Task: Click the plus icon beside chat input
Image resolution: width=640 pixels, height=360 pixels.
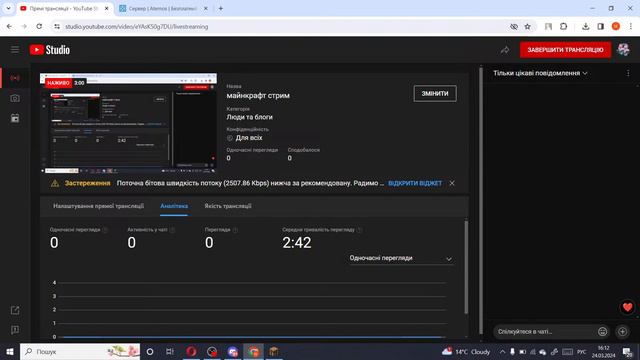Action: point(622,331)
